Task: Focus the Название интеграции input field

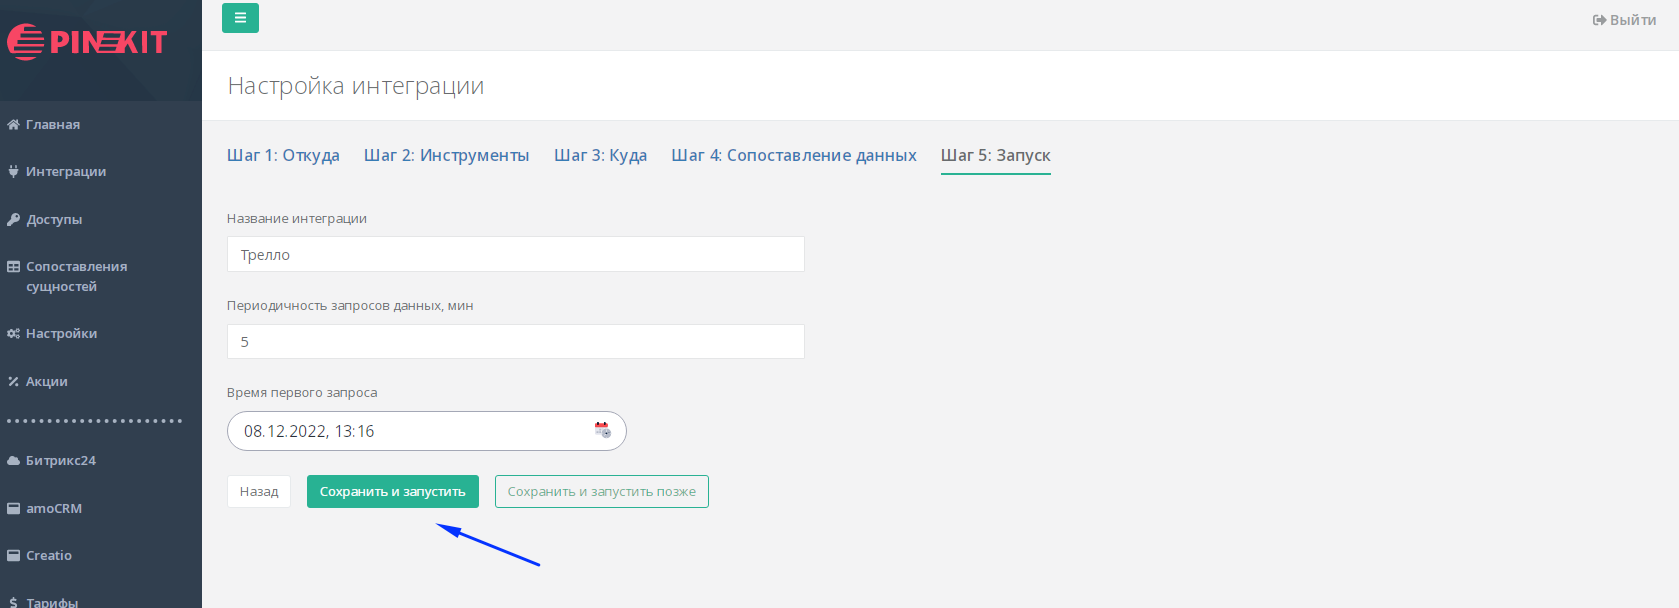Action: point(515,255)
